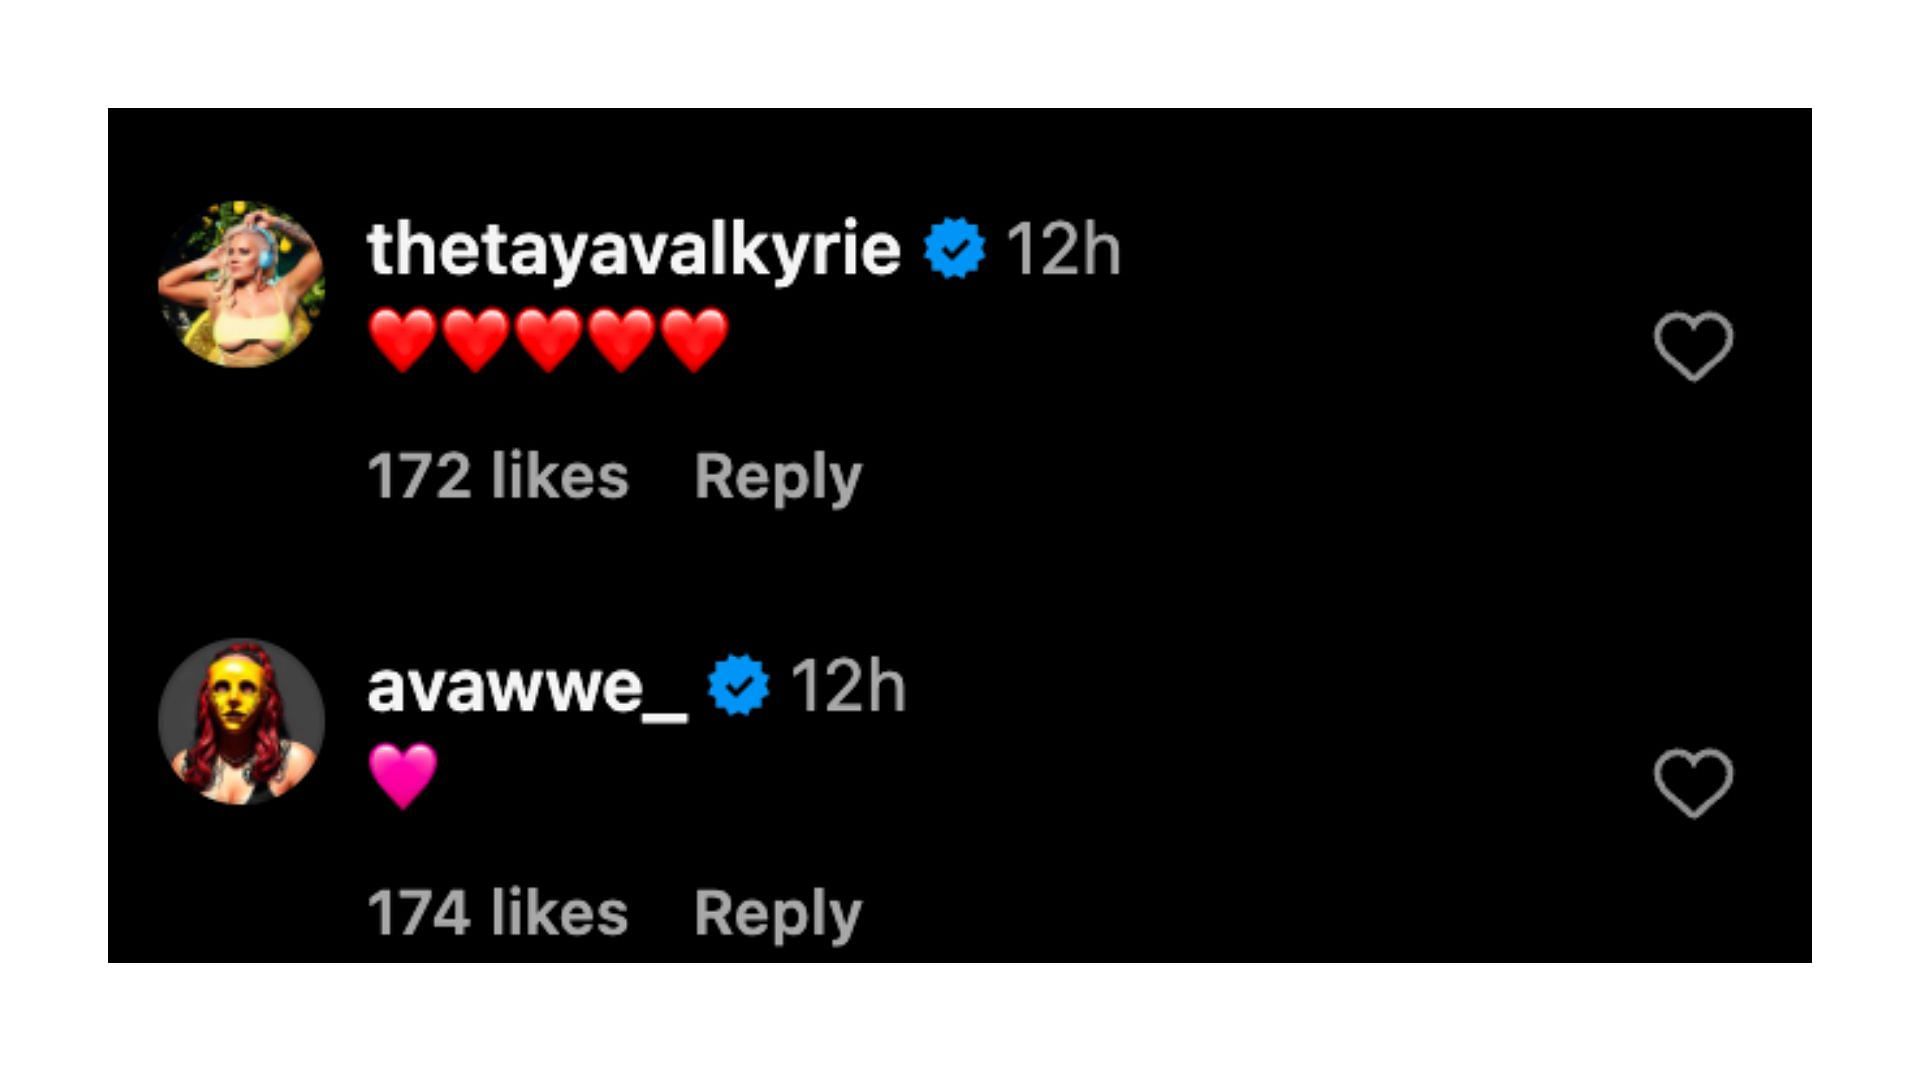
Task: Like thetayavalkyrie's comment with heart icon
Action: pos(1693,346)
